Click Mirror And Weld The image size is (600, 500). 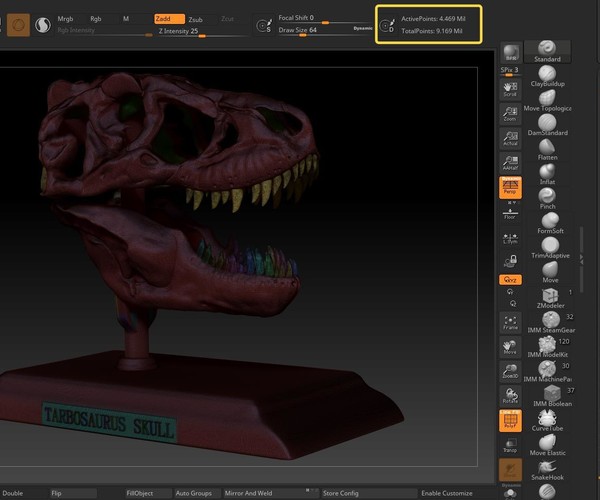tap(271, 493)
